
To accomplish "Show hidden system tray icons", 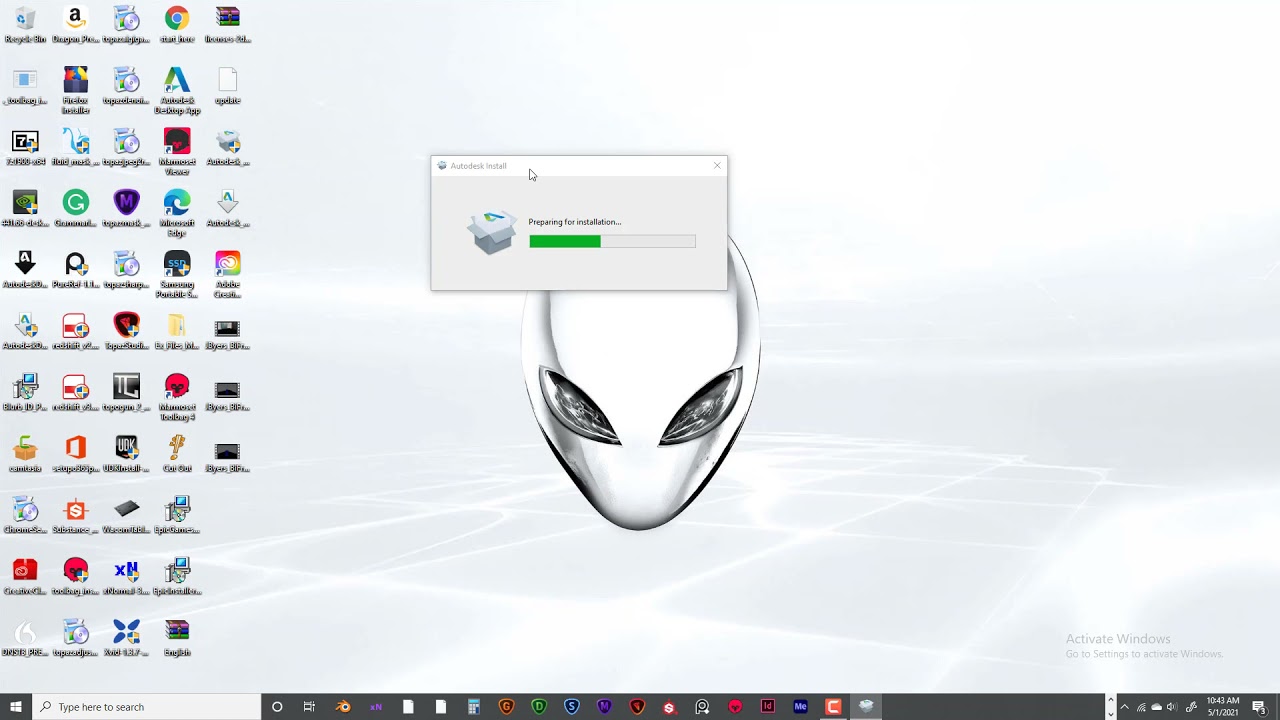I will click(1124, 707).
